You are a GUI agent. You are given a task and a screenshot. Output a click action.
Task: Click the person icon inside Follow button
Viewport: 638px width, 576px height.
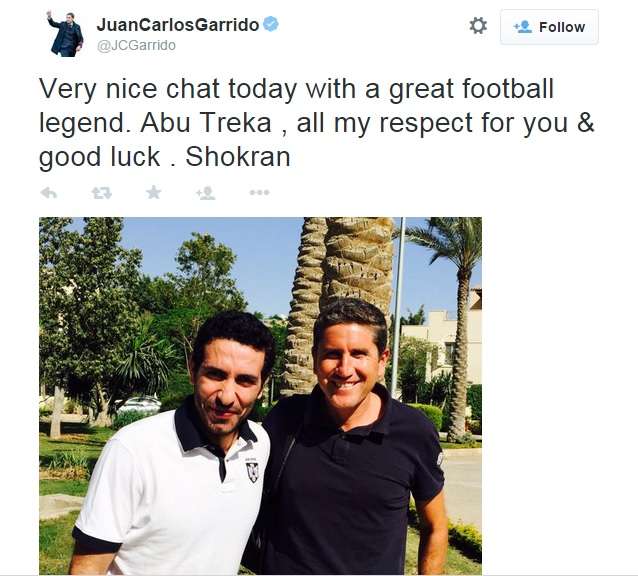522,27
